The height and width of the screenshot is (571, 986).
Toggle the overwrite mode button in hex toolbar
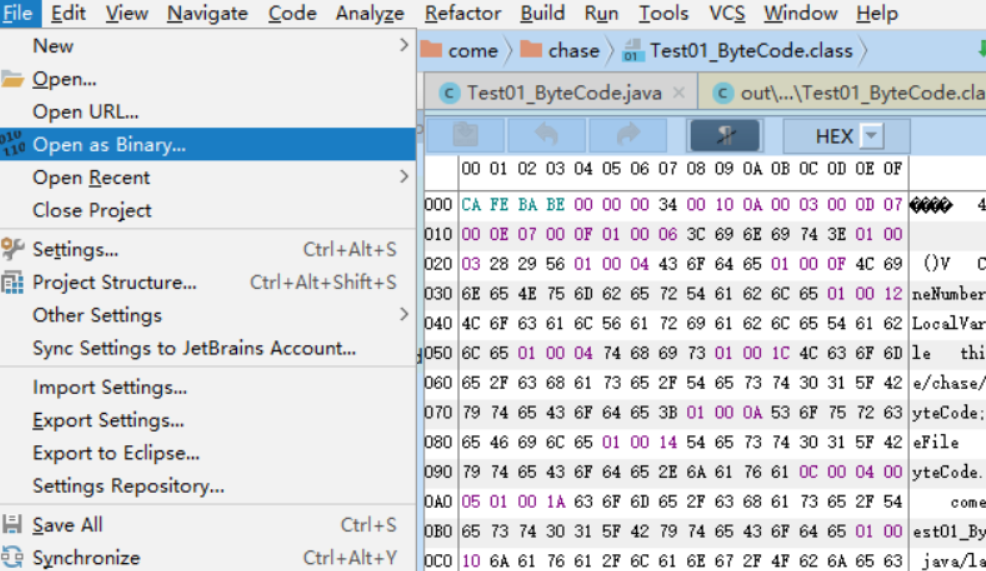pos(724,136)
